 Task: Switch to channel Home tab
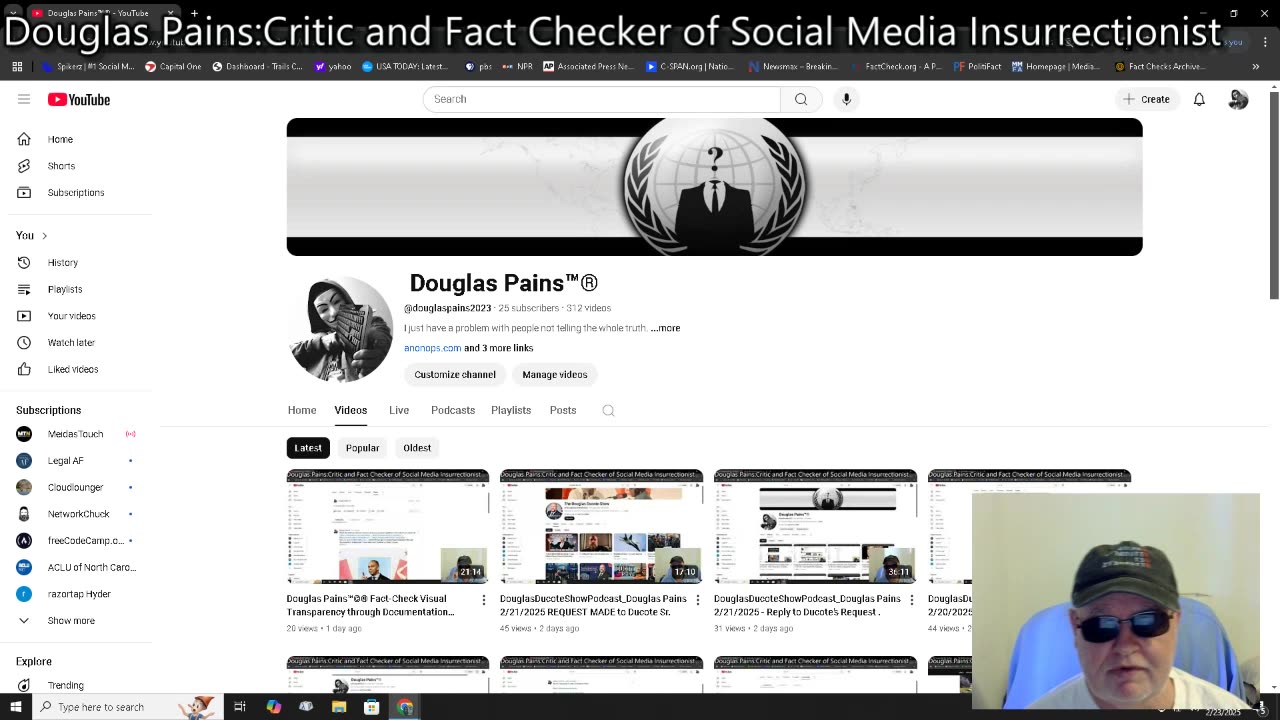pyautogui.click(x=302, y=410)
